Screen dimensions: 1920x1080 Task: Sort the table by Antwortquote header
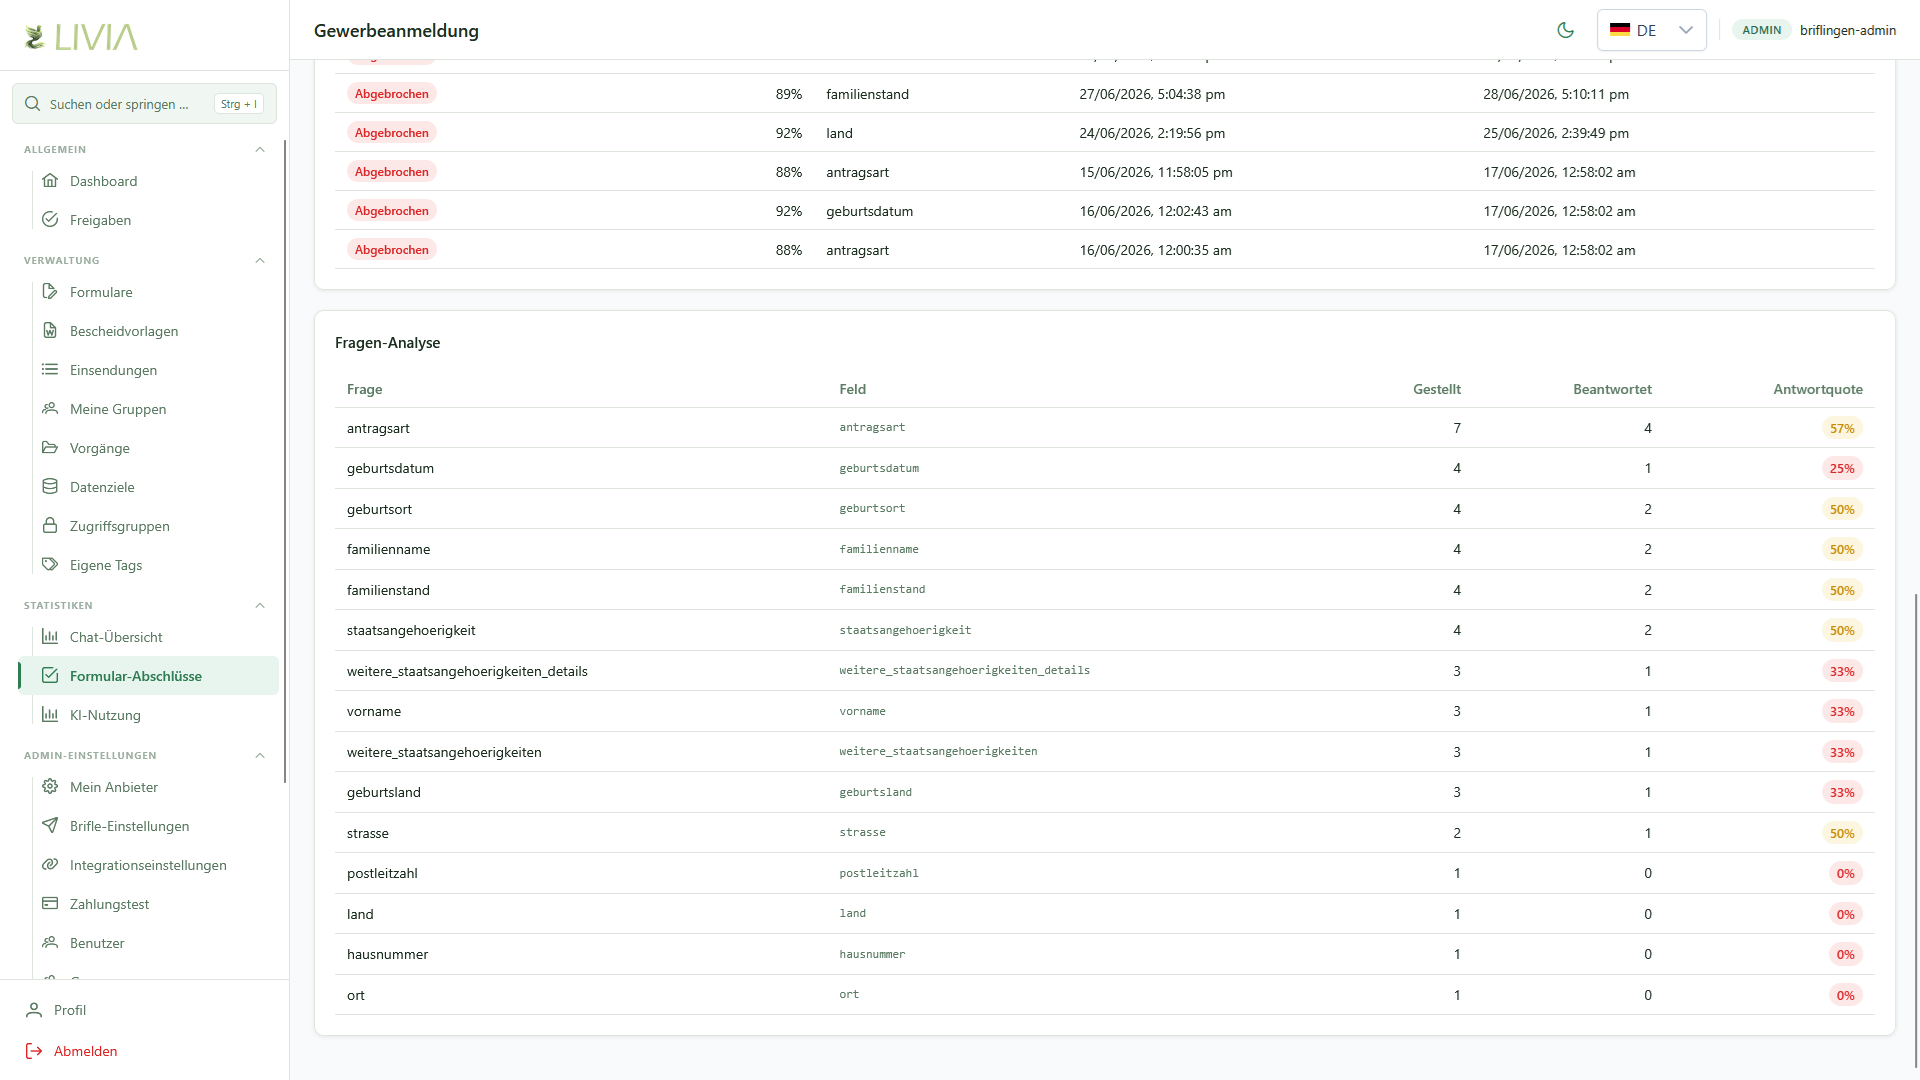coord(1818,389)
